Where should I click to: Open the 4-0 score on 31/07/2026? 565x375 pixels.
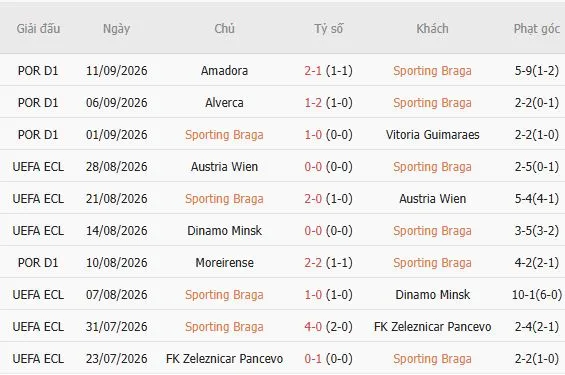click(313, 327)
